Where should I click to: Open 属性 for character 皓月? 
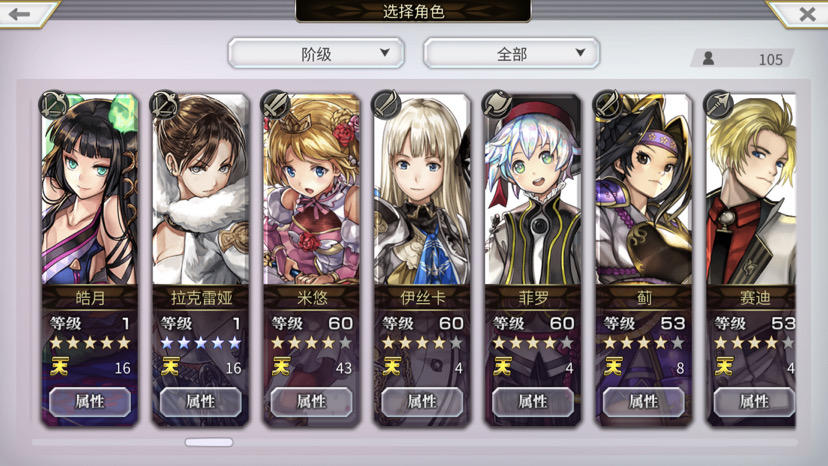click(x=90, y=402)
